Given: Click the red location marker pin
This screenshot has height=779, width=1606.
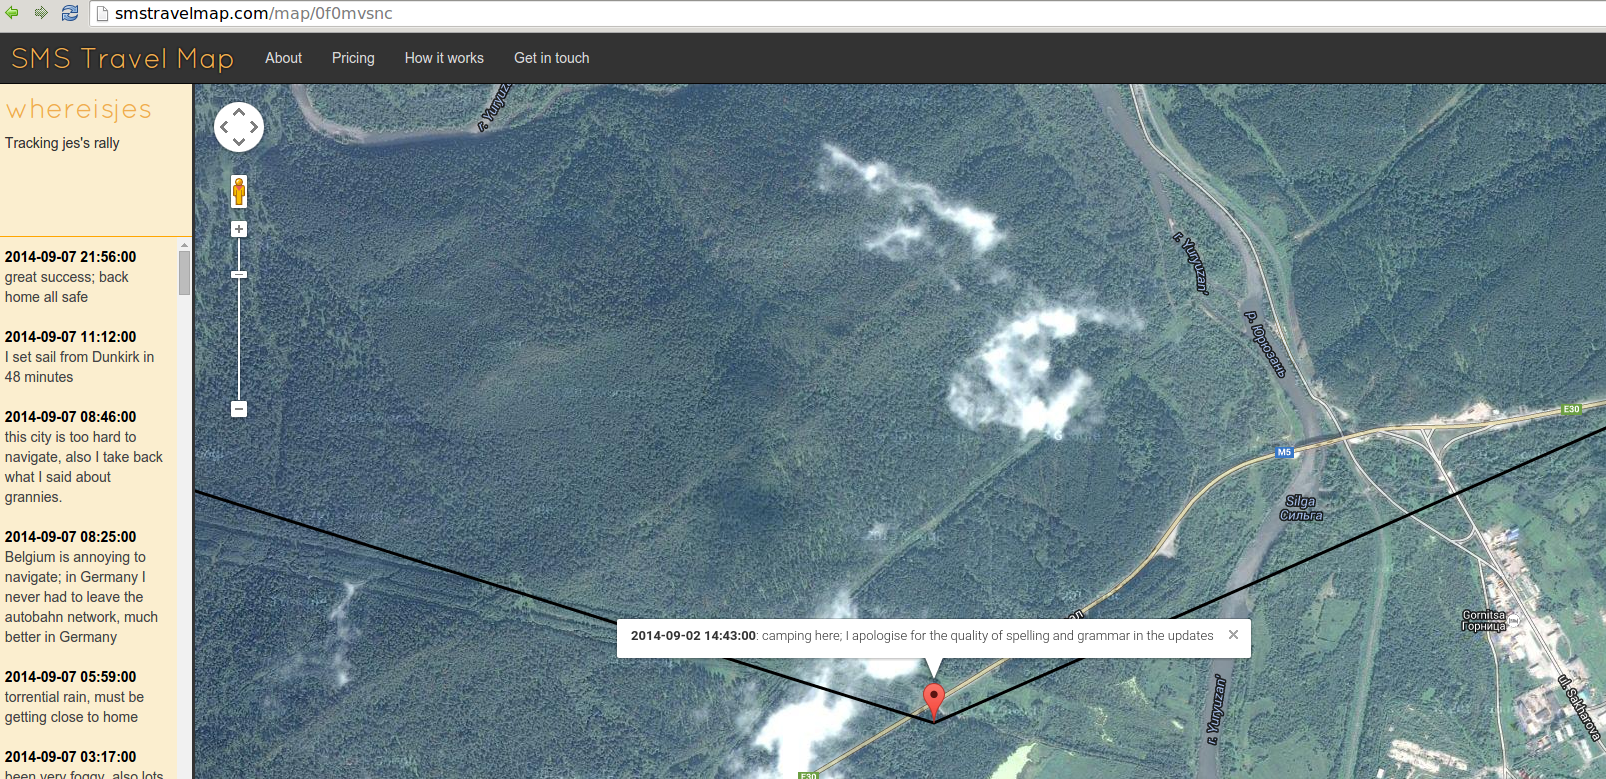Looking at the screenshot, I should (933, 699).
